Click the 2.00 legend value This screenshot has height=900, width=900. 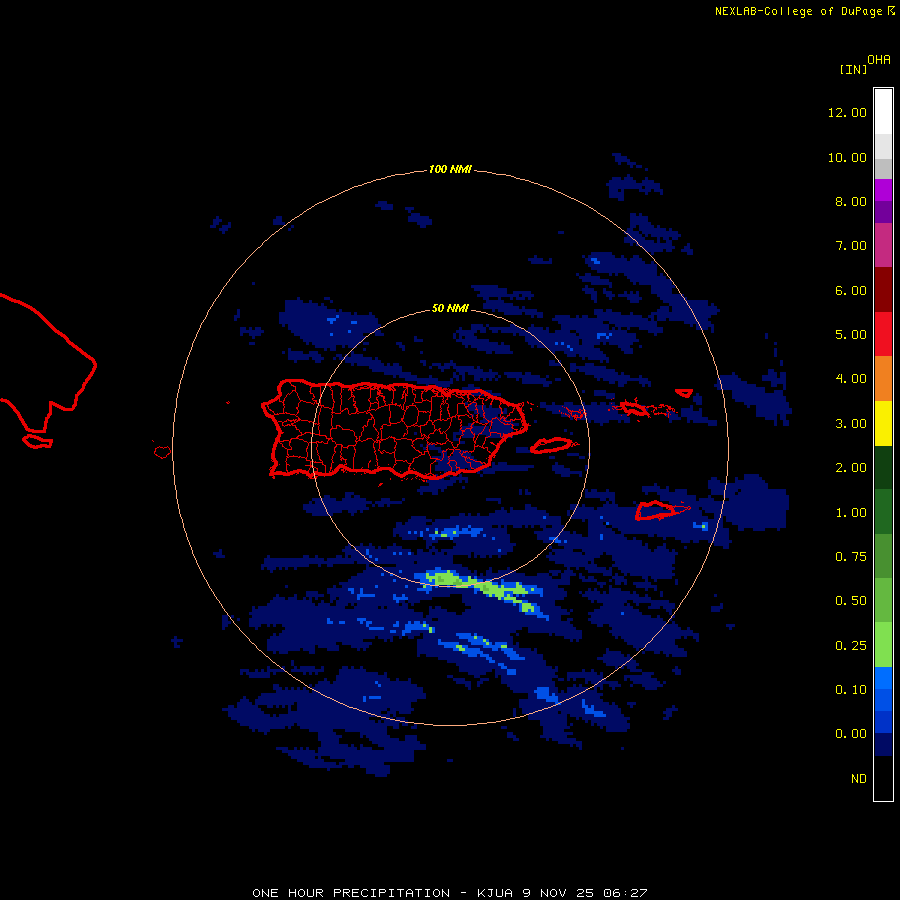851,468
